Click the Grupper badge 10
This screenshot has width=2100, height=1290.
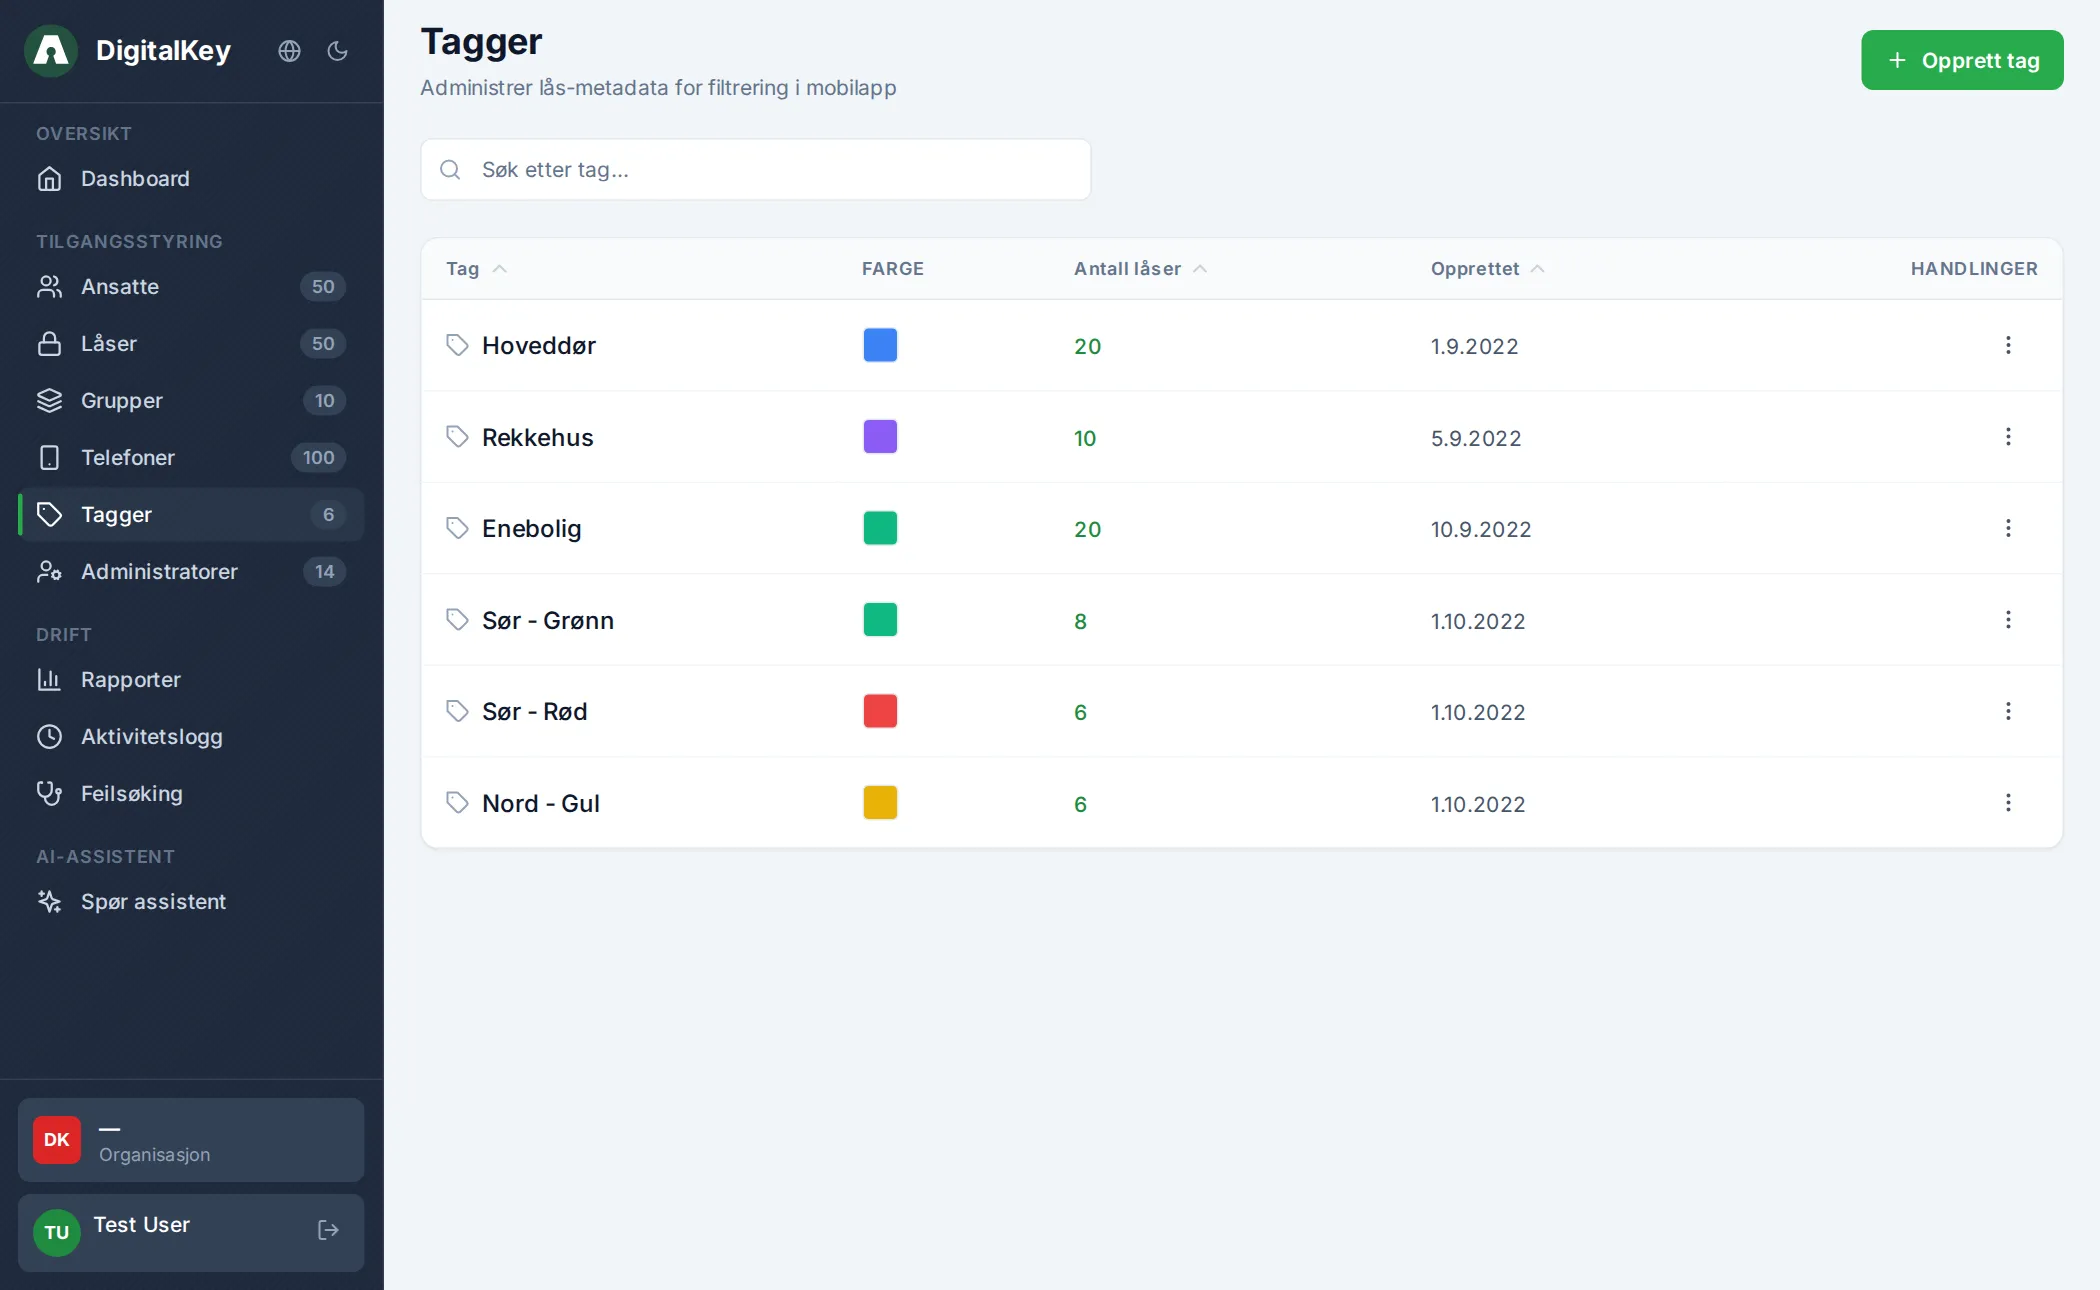pyautogui.click(x=325, y=401)
